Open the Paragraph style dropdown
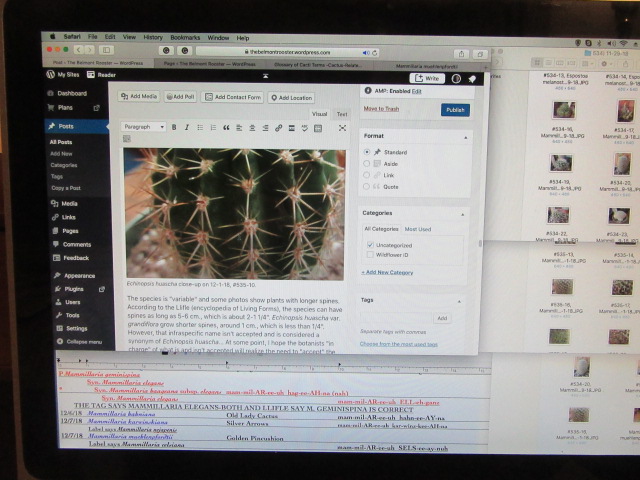Viewport: 640px width, 480px height. point(143,128)
